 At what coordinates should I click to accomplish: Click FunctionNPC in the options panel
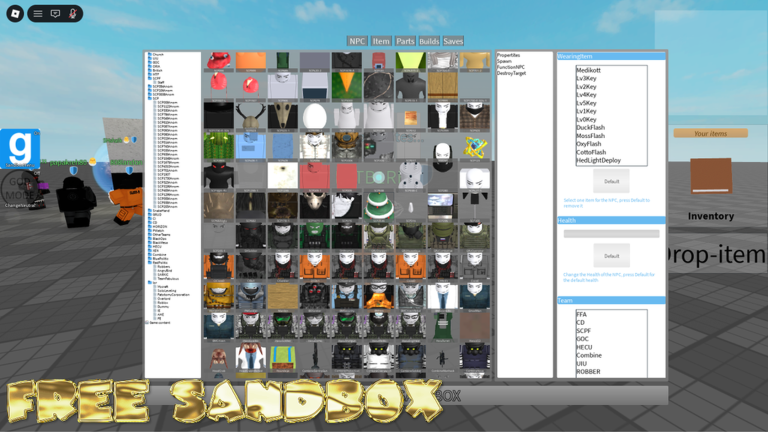tap(511, 67)
